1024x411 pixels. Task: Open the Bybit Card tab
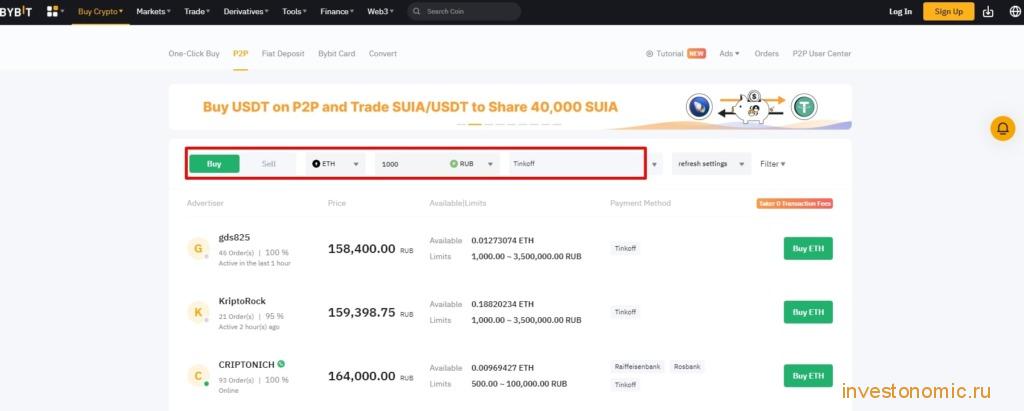[x=336, y=54]
